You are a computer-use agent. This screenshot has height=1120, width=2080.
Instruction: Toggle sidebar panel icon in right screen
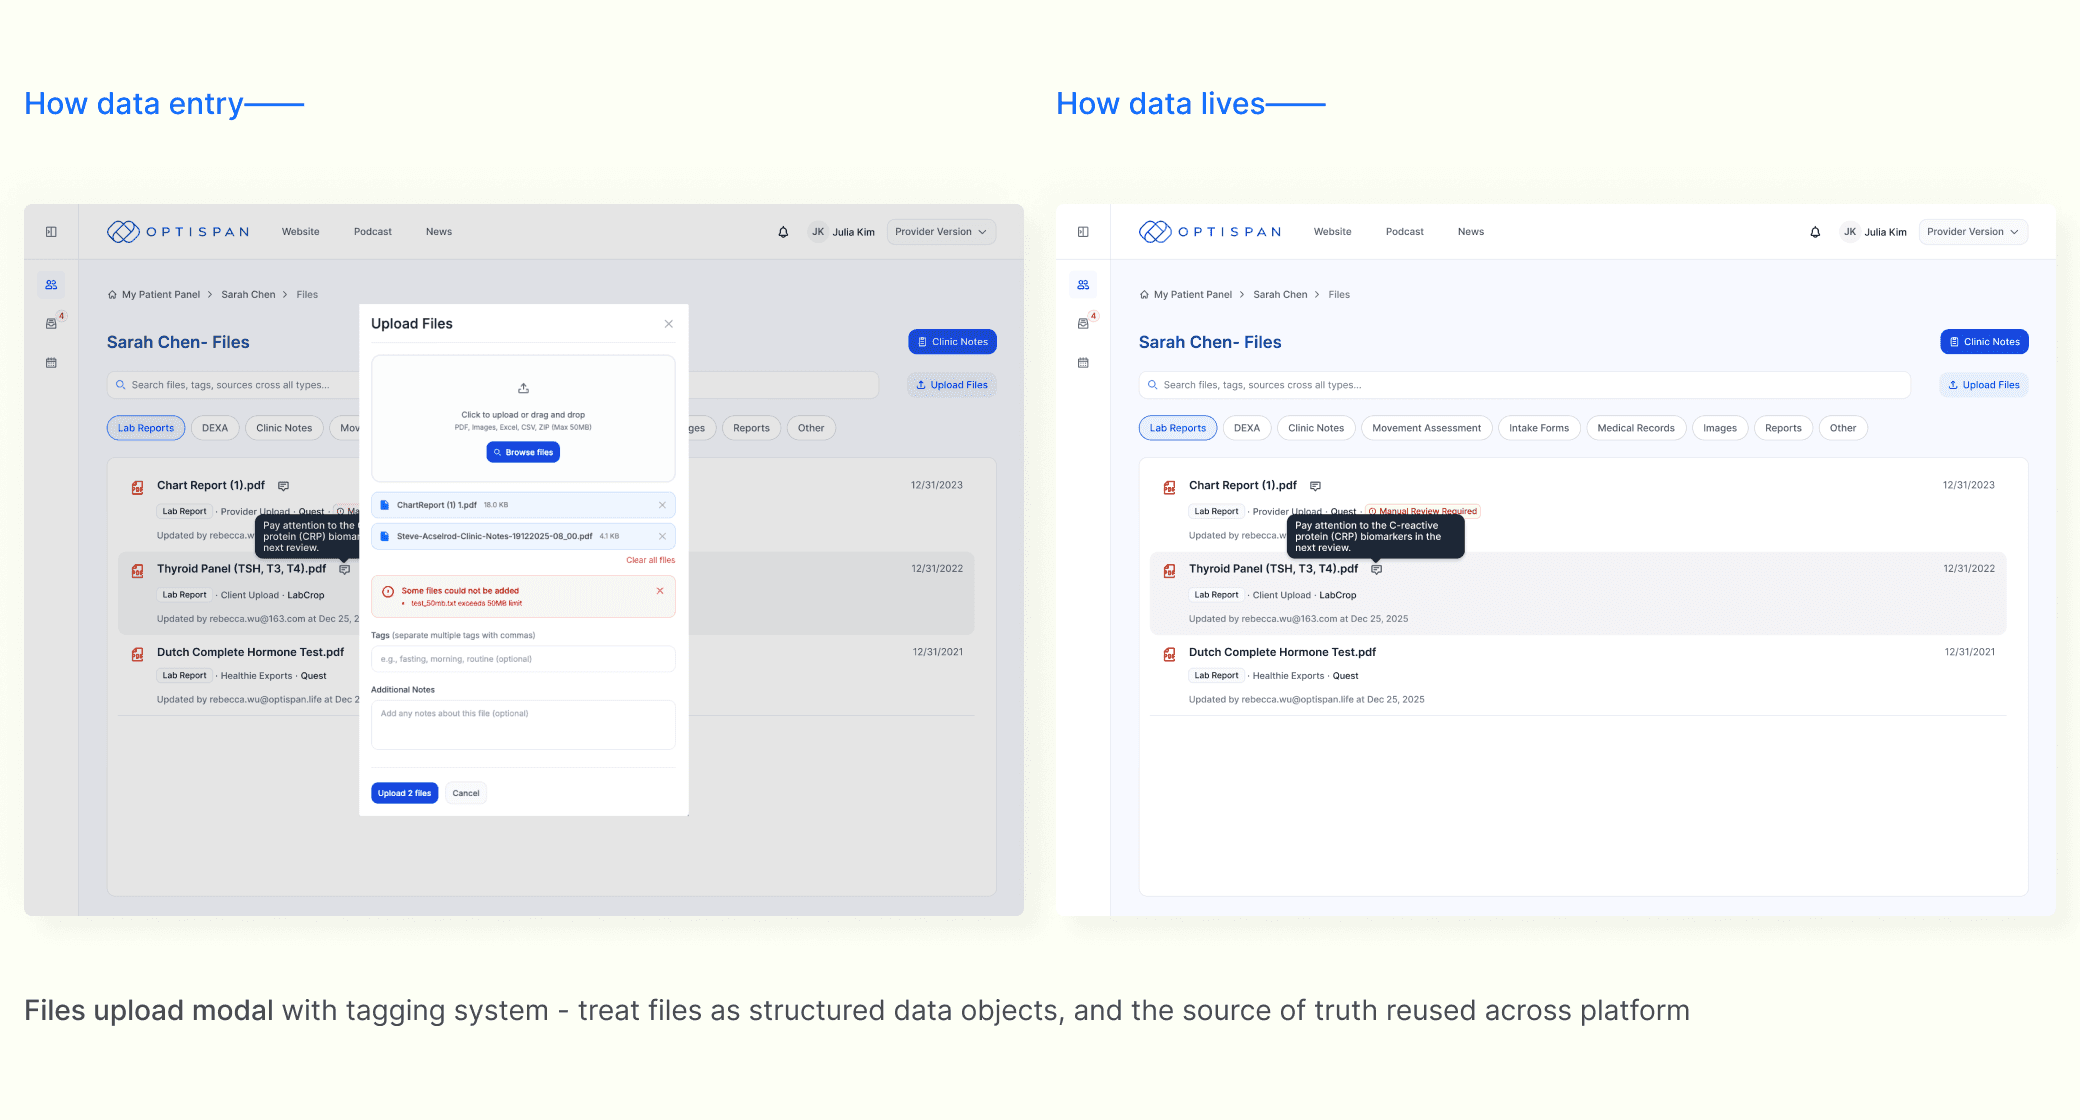point(1083,232)
